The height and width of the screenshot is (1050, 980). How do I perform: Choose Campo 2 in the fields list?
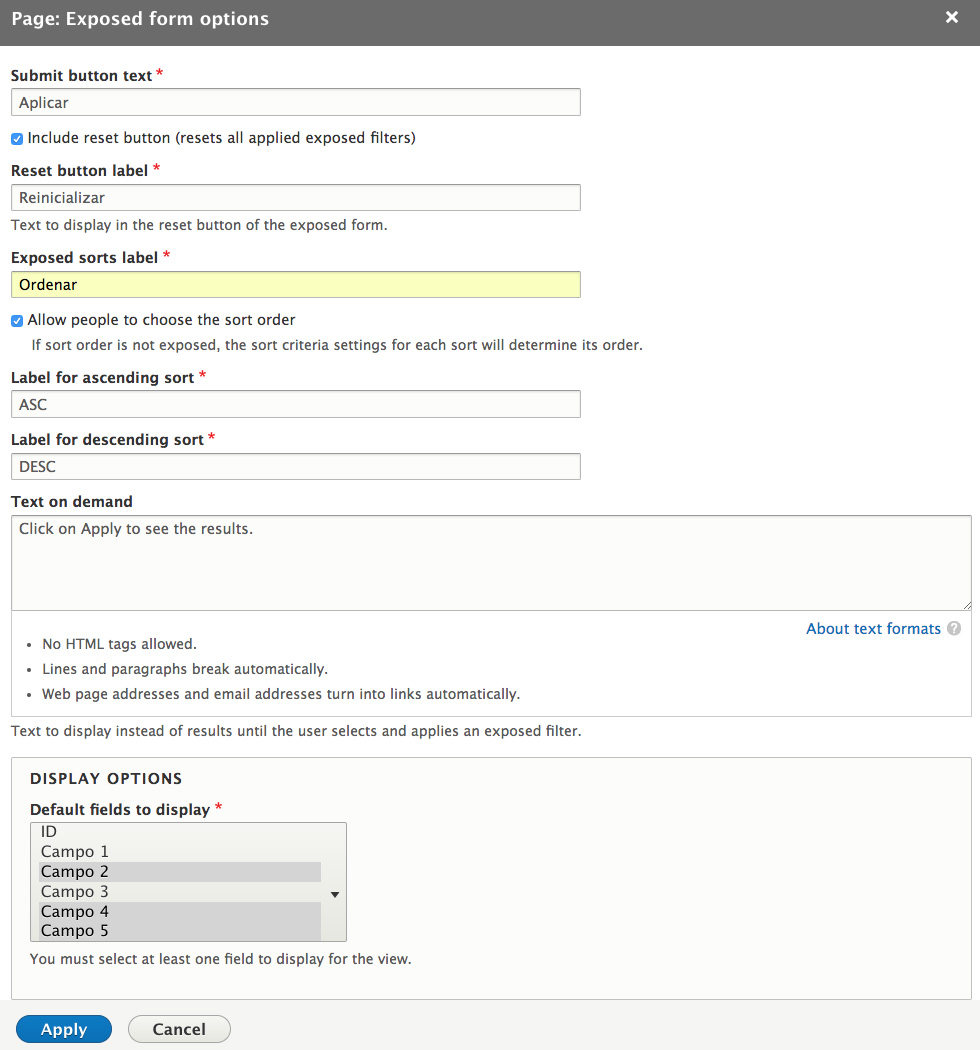tap(180, 872)
